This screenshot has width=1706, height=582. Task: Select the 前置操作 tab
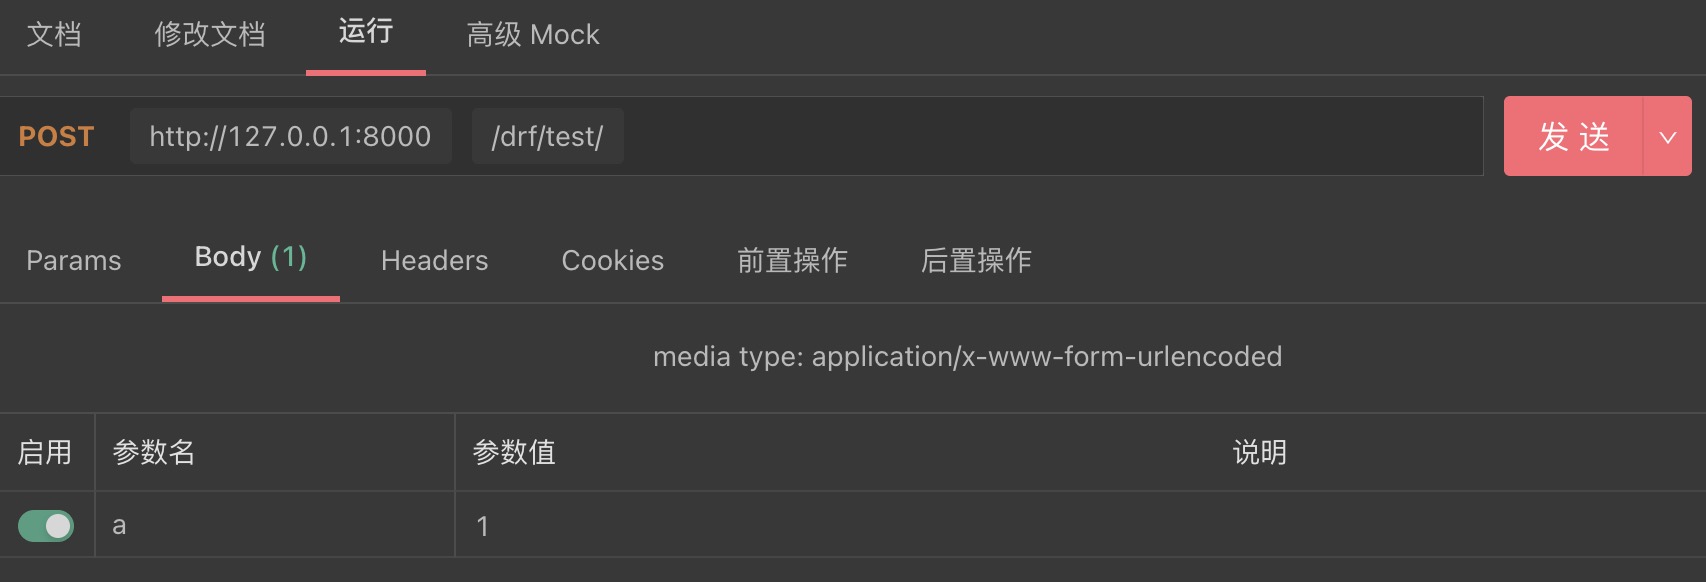791,260
